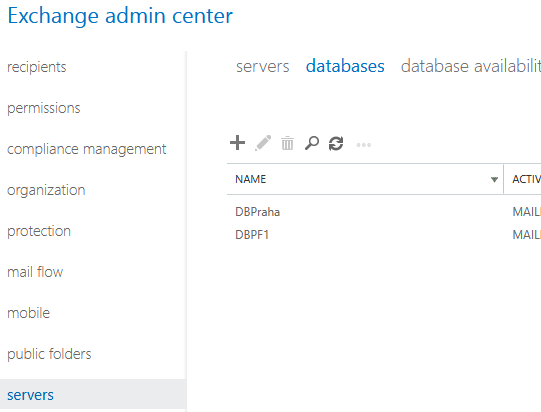Click the edit pencil icon
Image resolution: width=541 pixels, height=412 pixels.
tap(263, 143)
